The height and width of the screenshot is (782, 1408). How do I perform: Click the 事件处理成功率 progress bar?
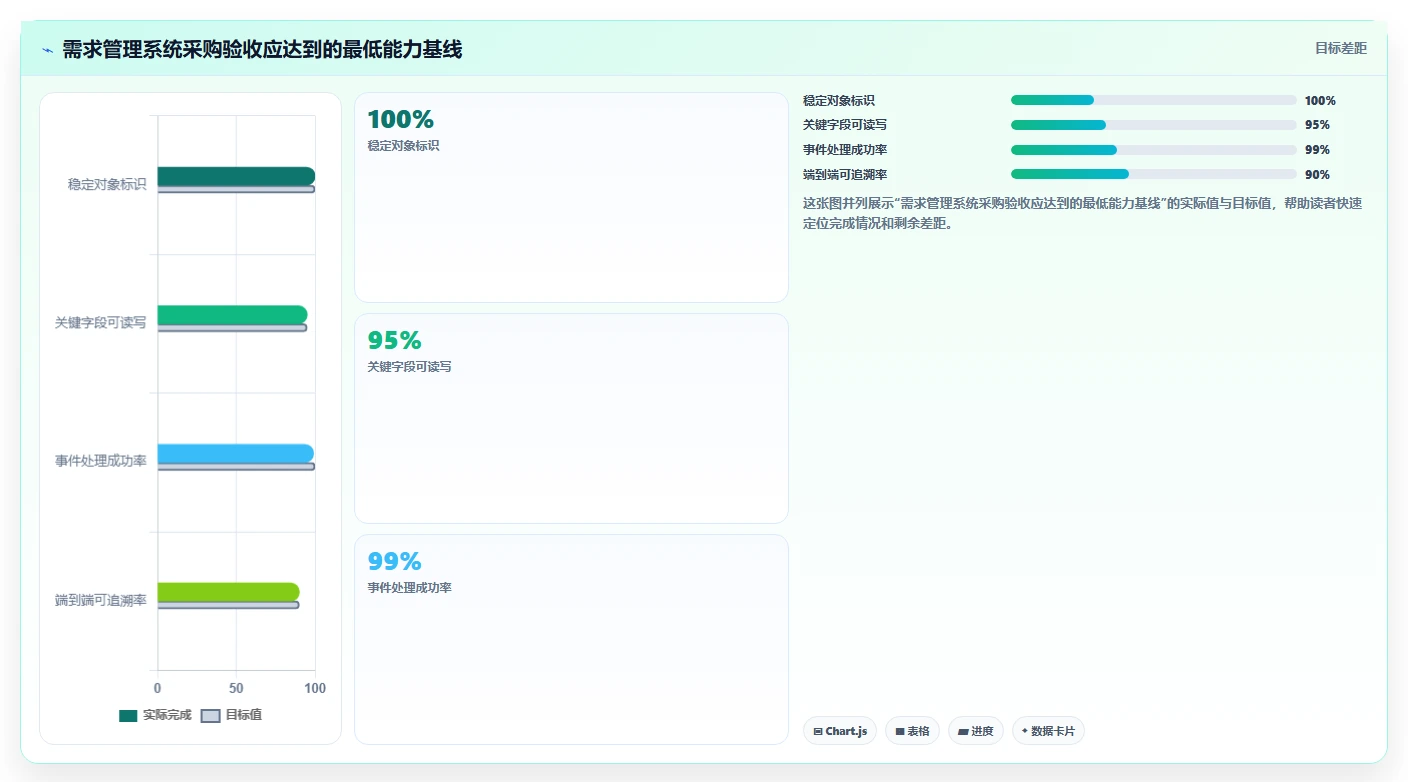tap(1153, 150)
